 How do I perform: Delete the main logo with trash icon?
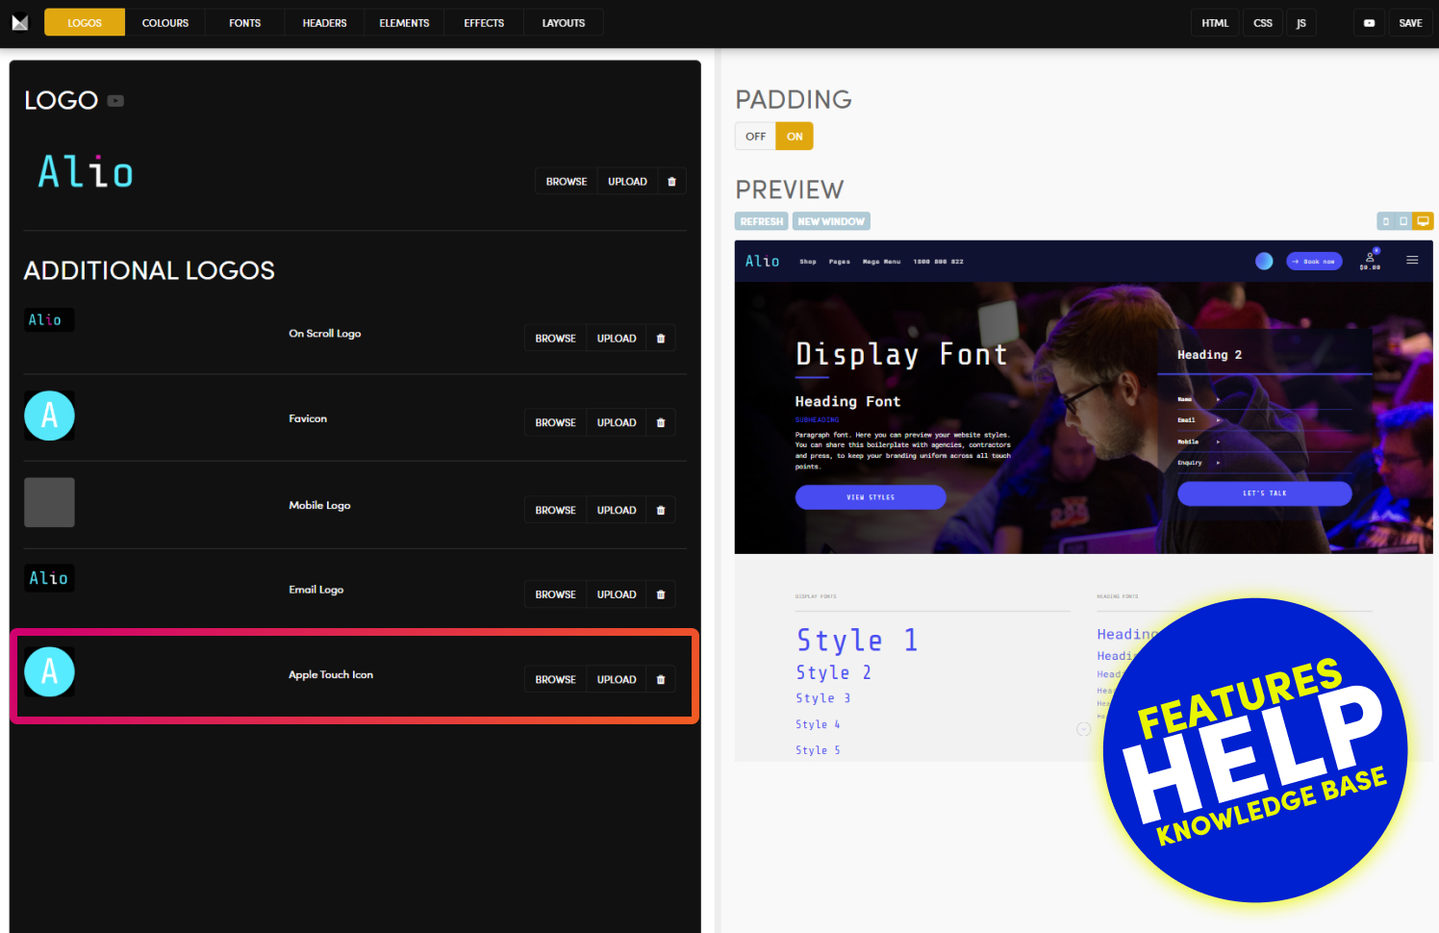pos(671,182)
